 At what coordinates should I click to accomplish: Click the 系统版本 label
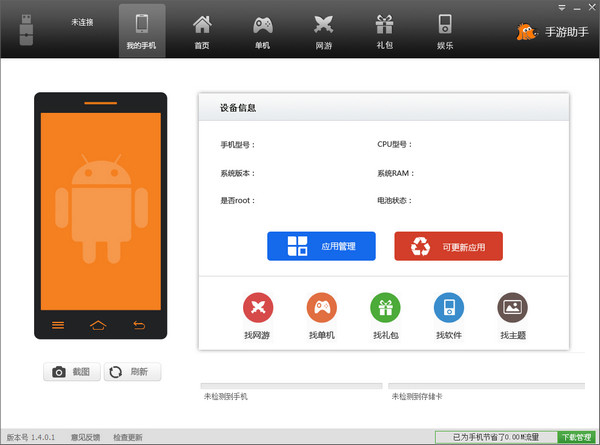tap(237, 173)
